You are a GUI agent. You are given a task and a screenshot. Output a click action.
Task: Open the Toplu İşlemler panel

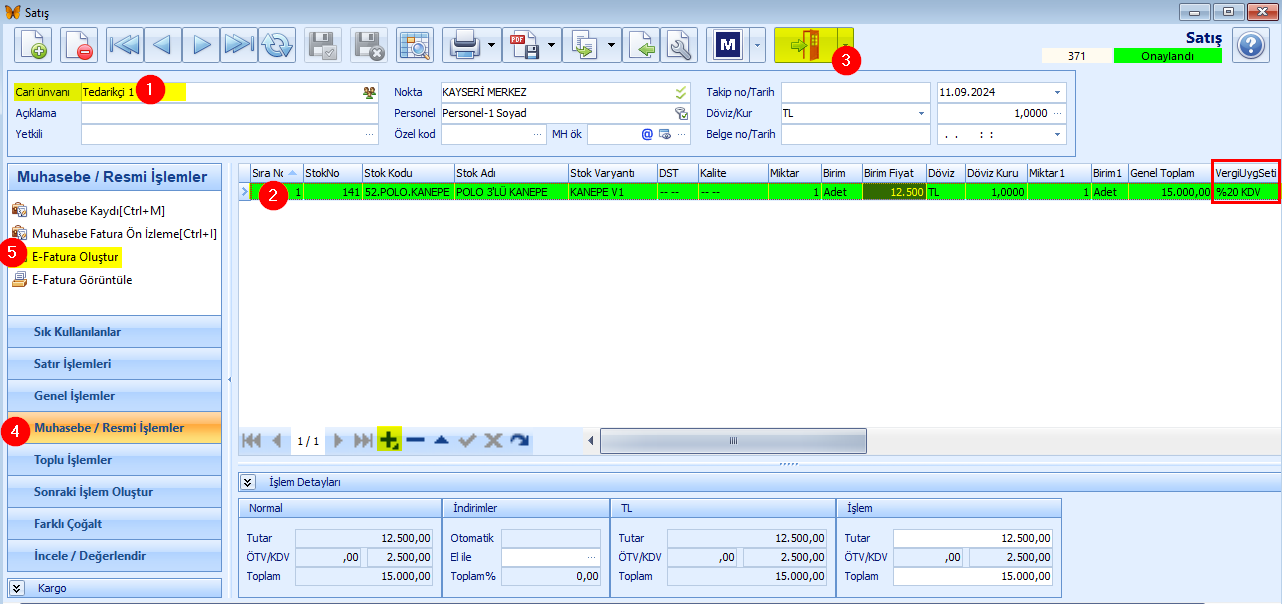pyautogui.click(x=114, y=460)
